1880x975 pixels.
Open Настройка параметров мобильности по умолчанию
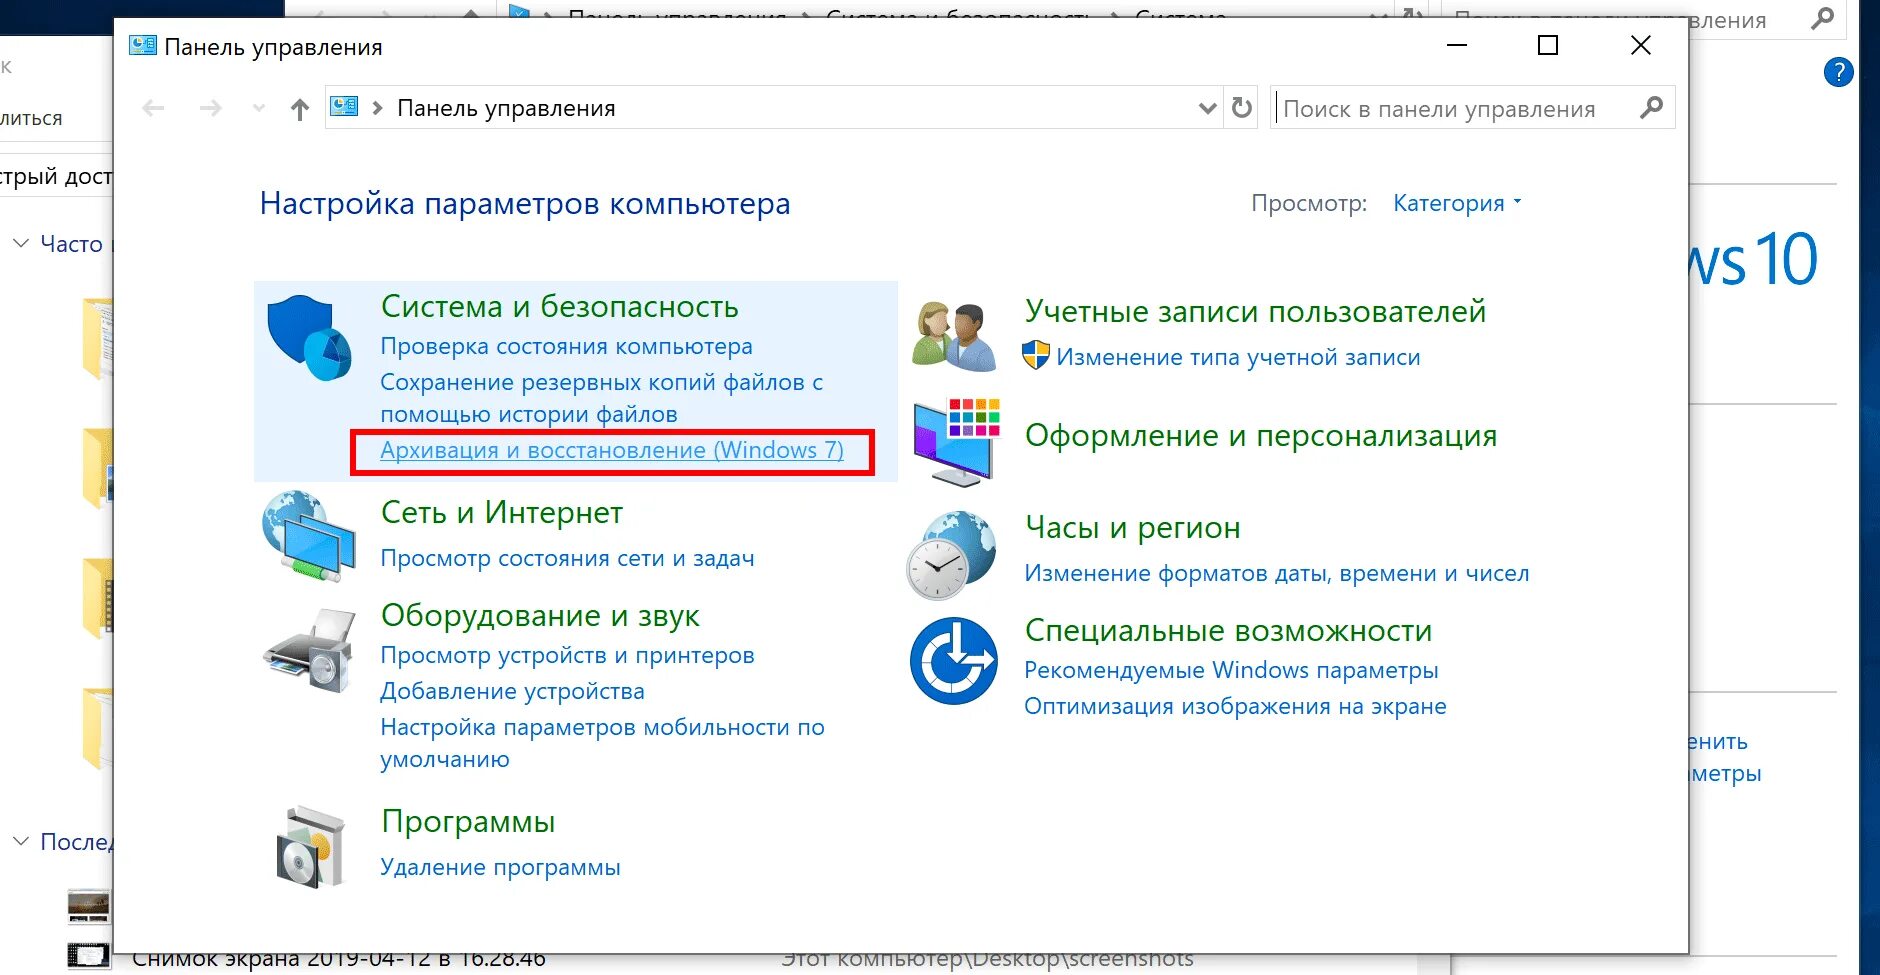[x=603, y=743]
